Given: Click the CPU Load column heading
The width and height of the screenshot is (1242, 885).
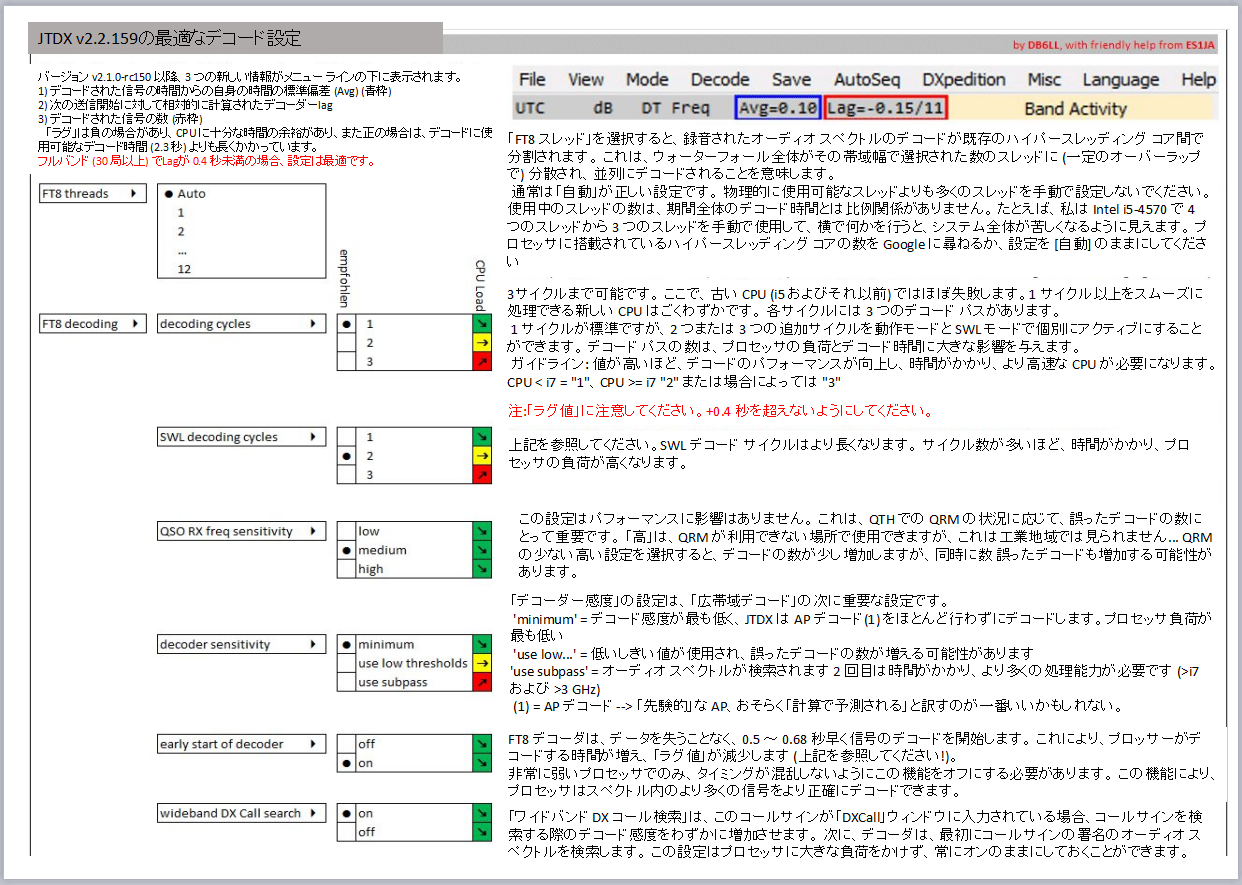Looking at the screenshot, I should pyautogui.click(x=480, y=286).
